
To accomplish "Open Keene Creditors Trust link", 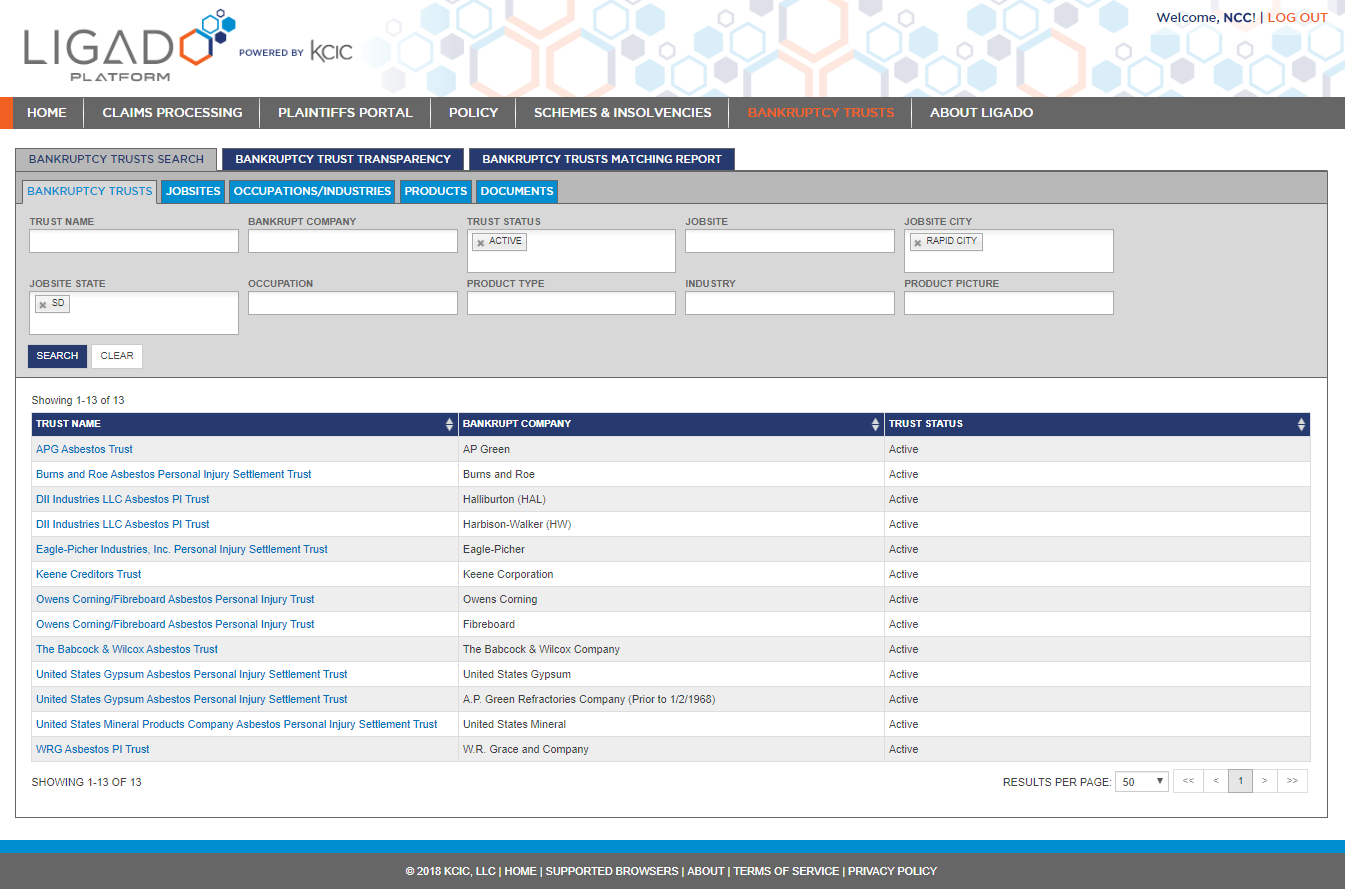I will click(89, 574).
